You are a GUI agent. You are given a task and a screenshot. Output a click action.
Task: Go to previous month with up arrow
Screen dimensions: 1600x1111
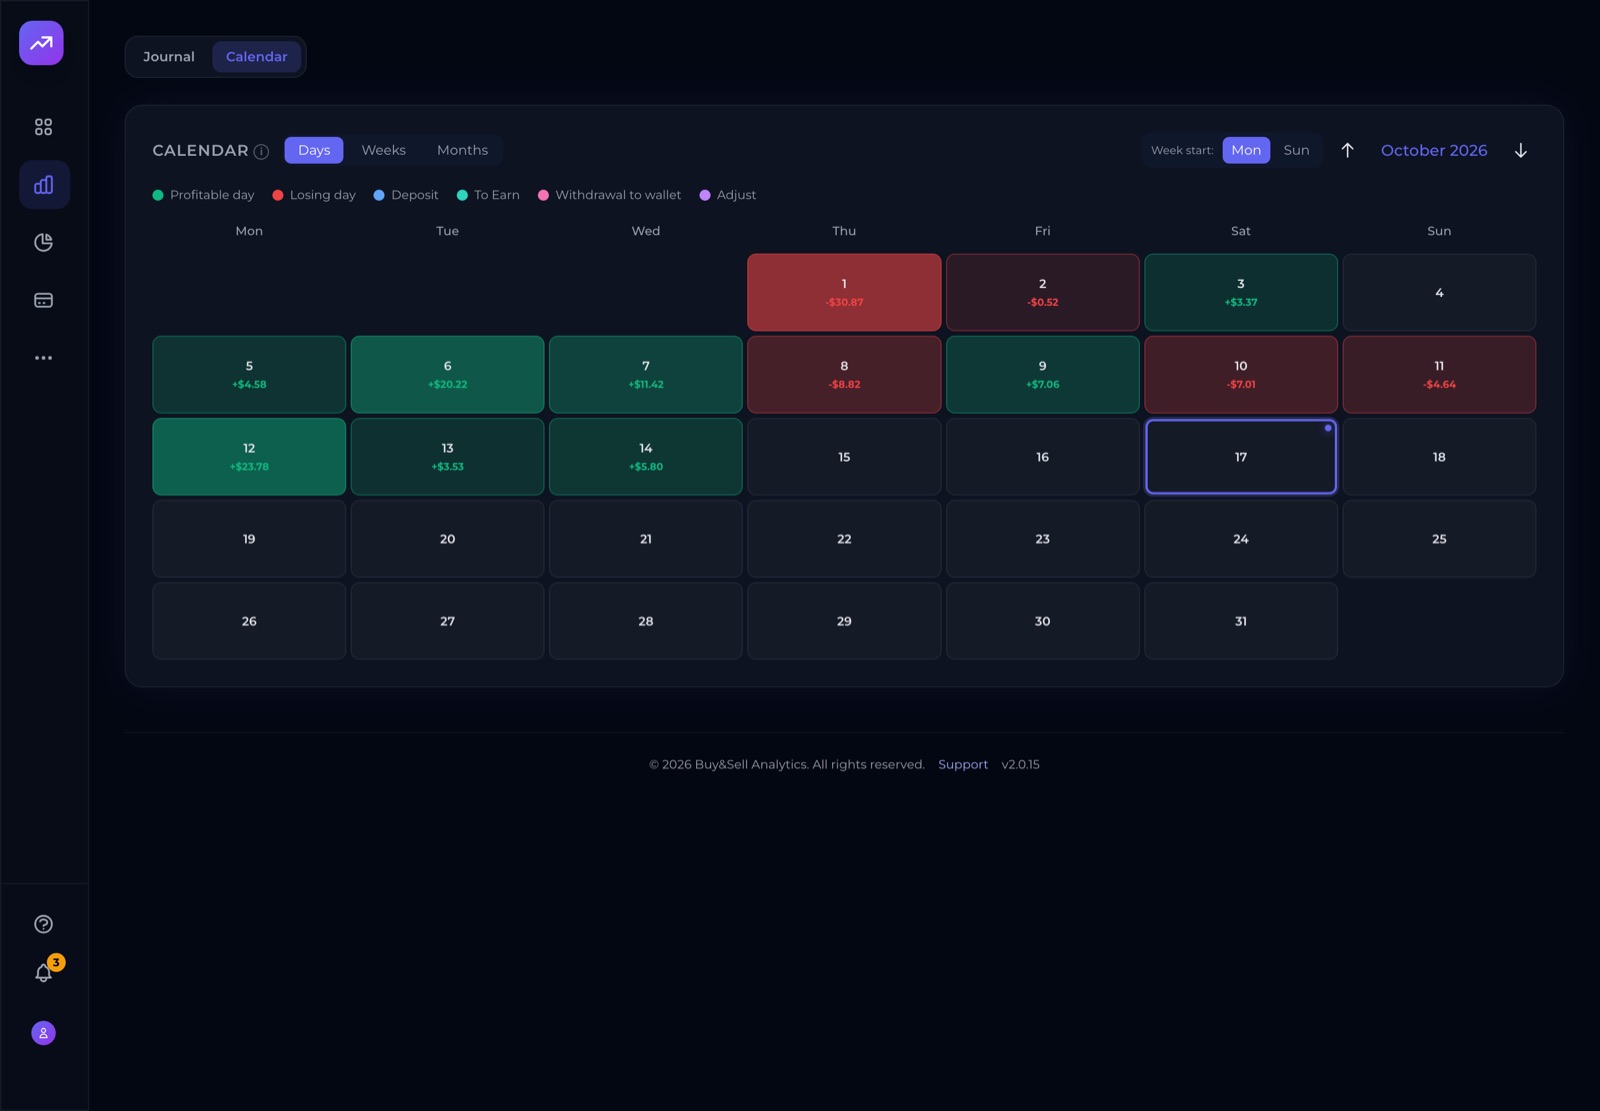pyautogui.click(x=1347, y=150)
